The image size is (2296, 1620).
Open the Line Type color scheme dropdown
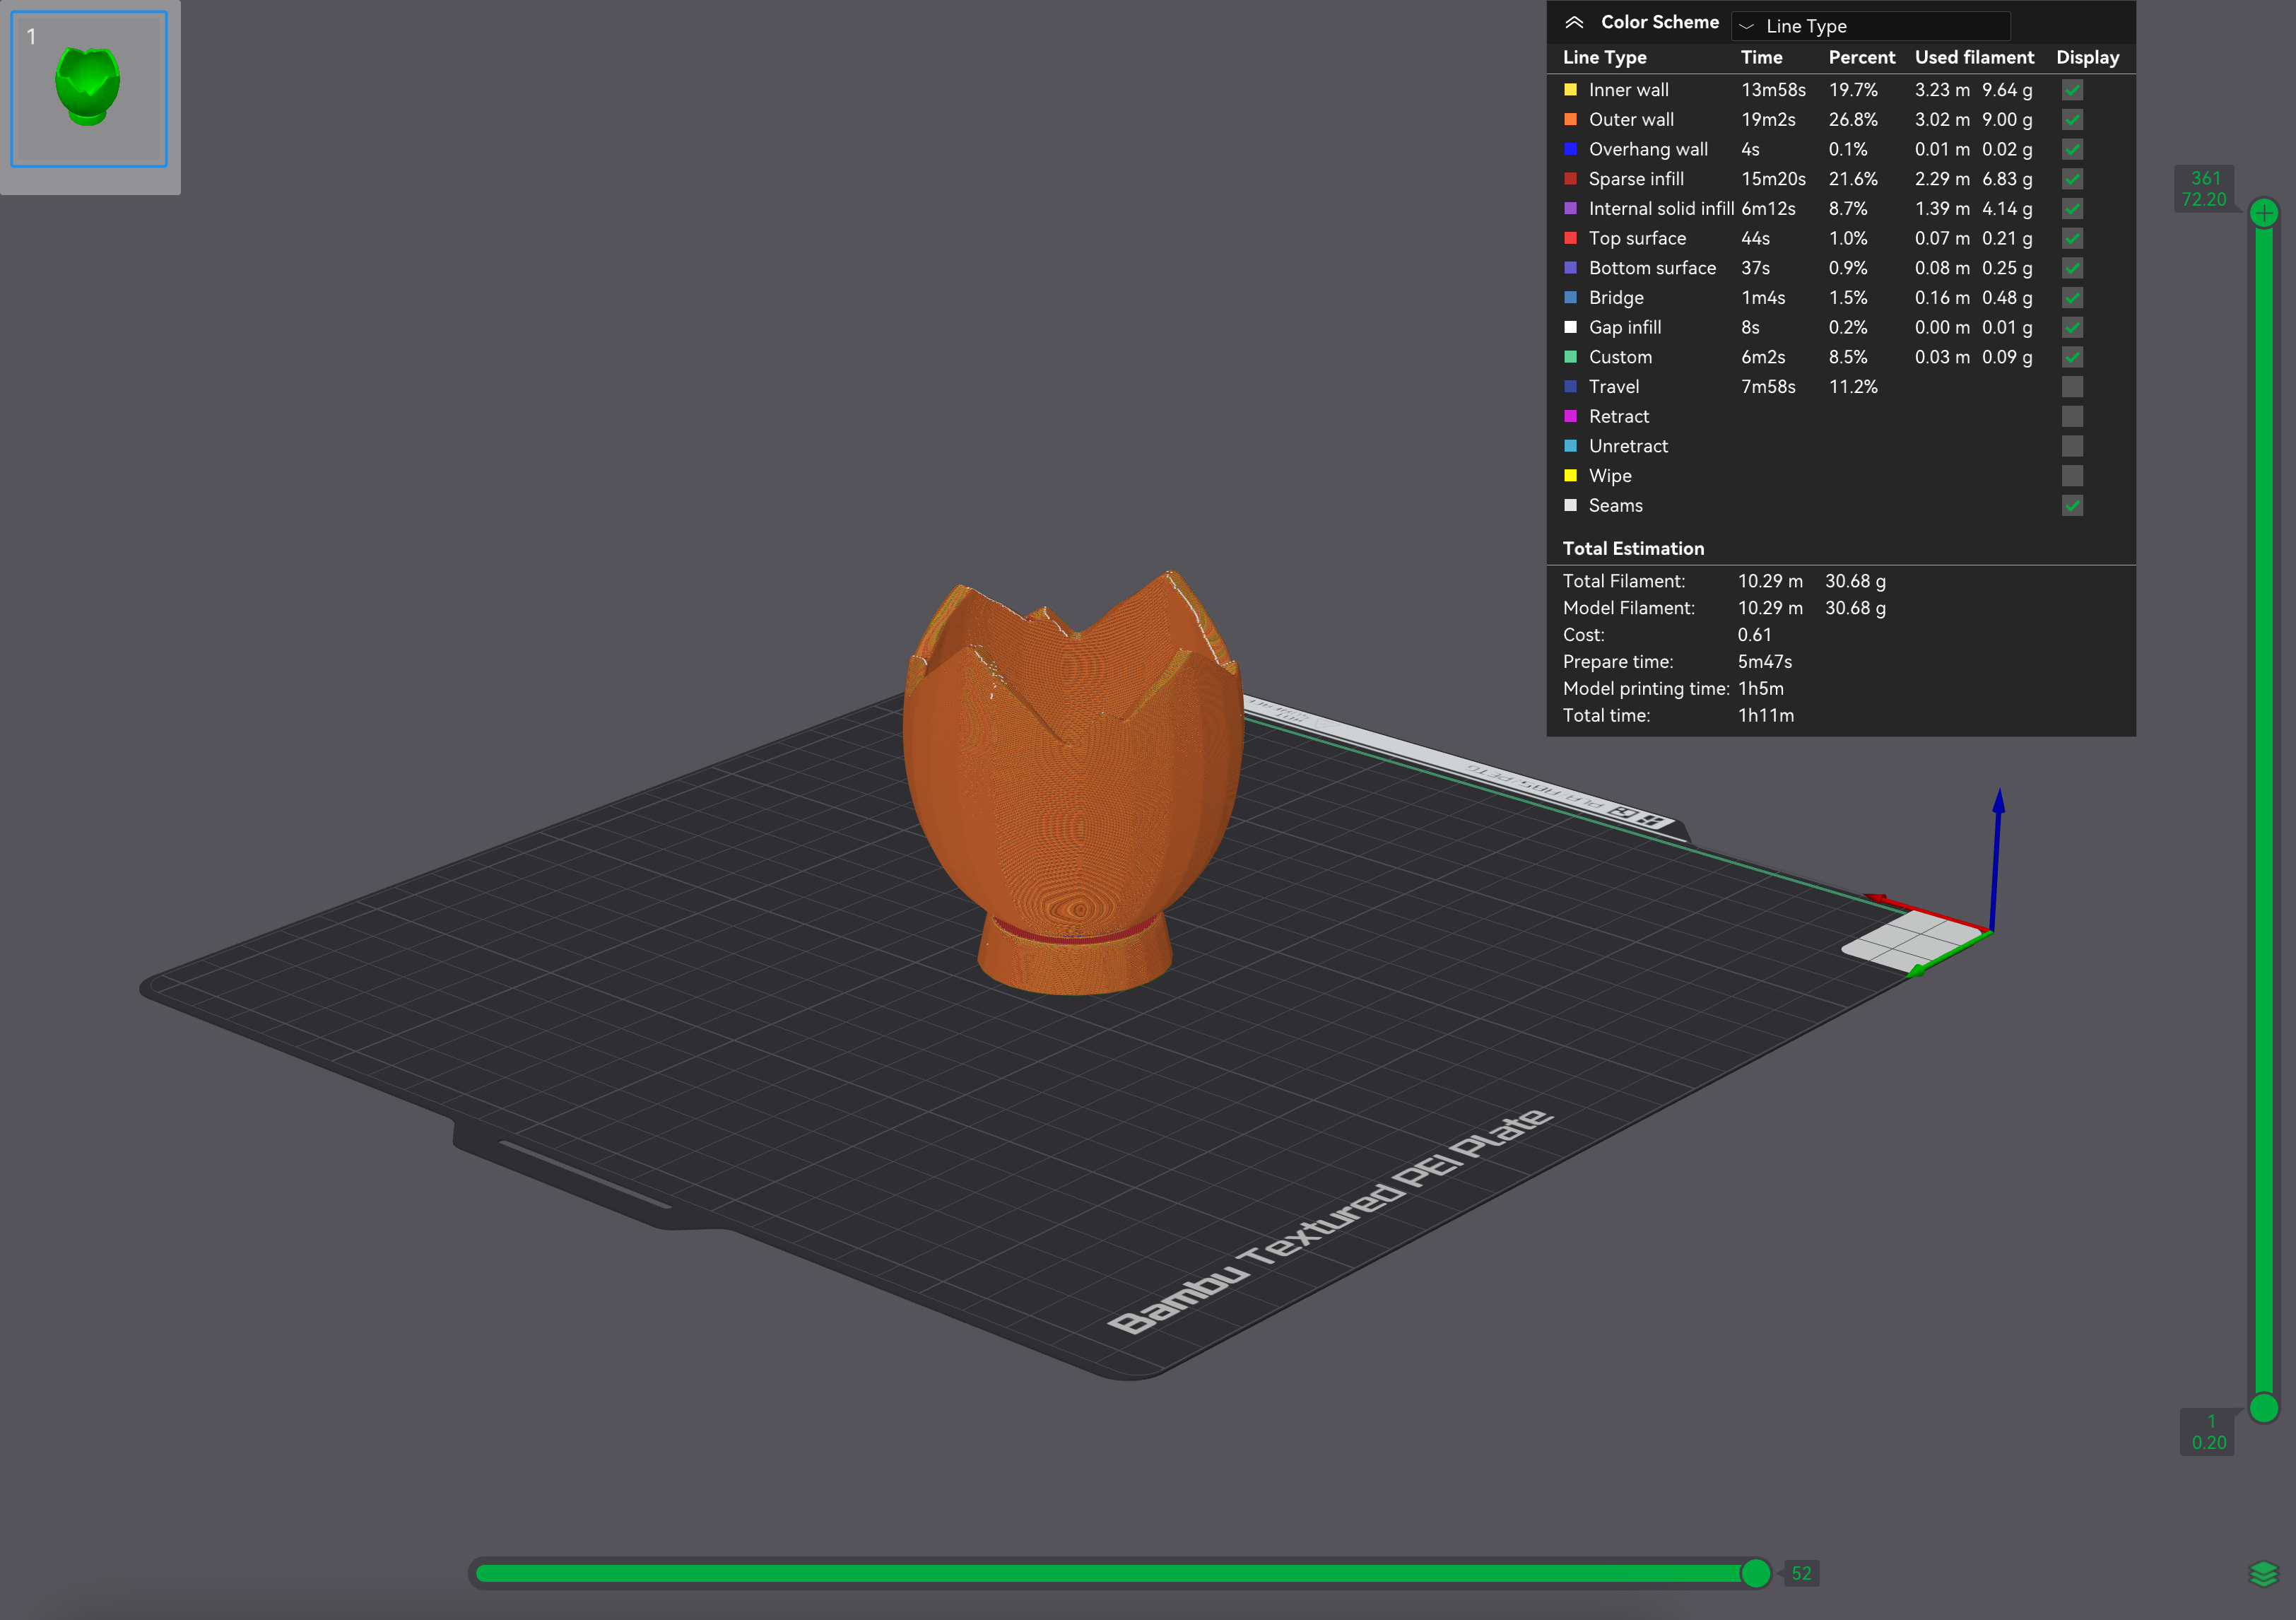point(1870,26)
